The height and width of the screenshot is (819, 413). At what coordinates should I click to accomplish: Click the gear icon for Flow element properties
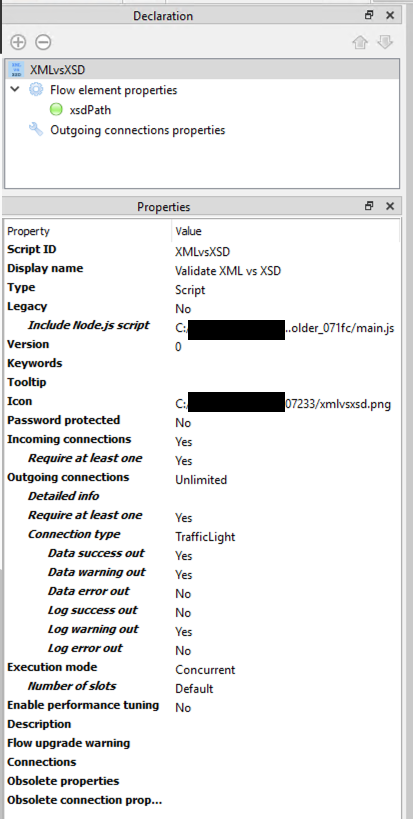(36, 90)
